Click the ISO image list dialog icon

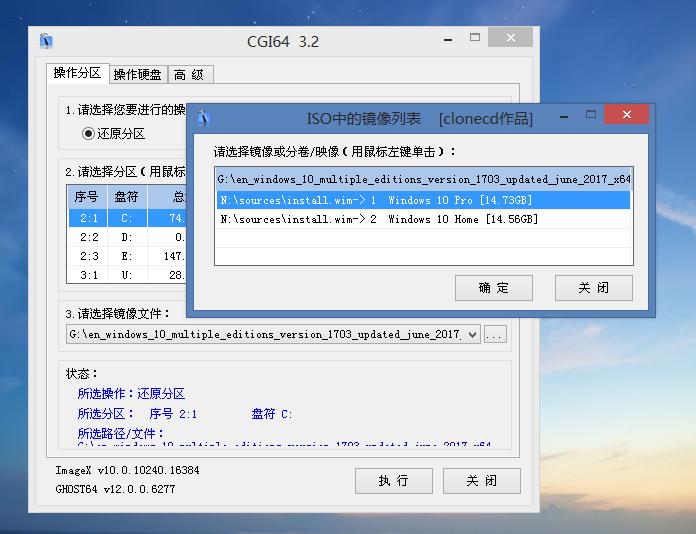(x=203, y=118)
